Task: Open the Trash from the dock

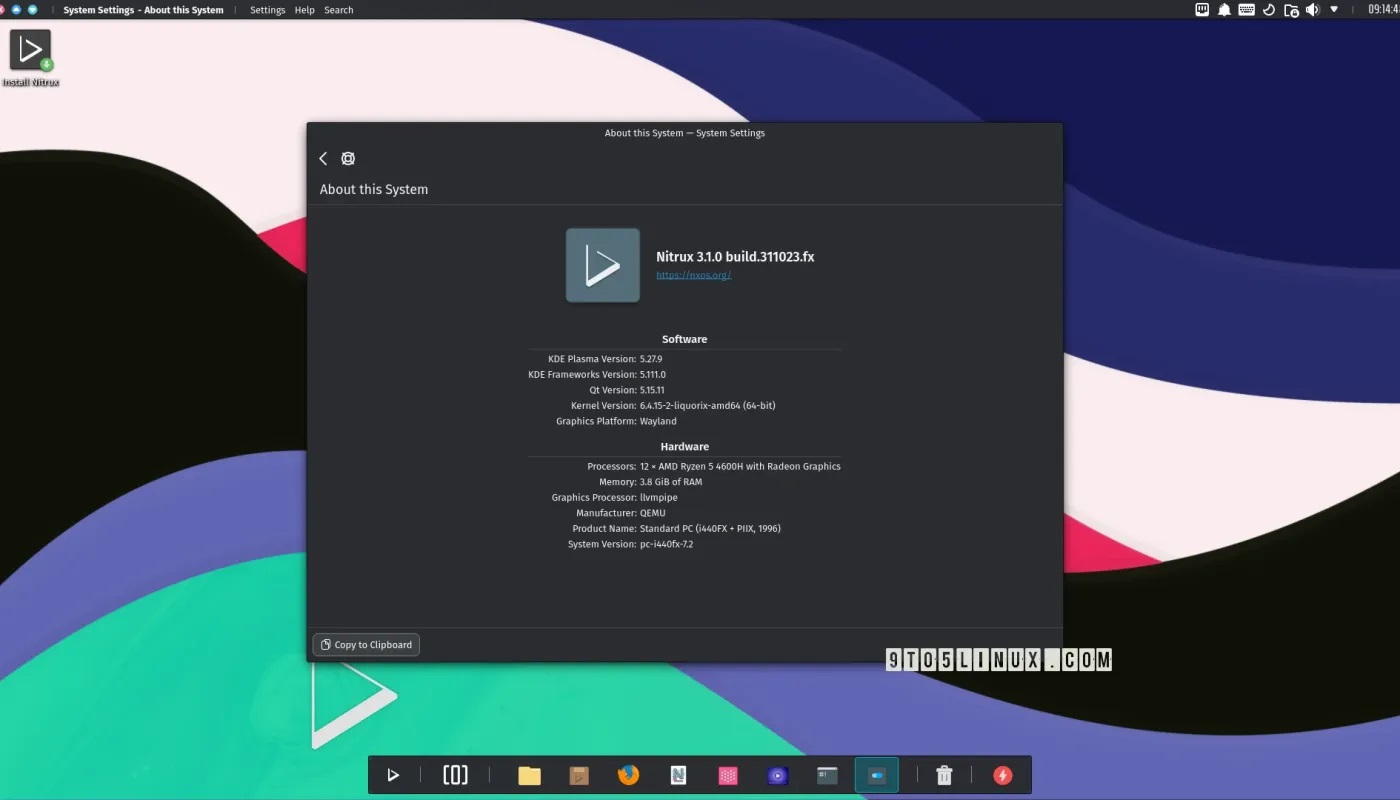Action: [943, 775]
